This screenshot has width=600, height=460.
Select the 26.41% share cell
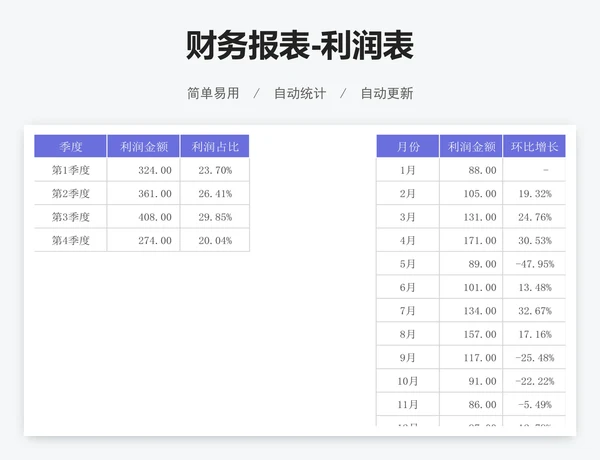[x=215, y=193]
